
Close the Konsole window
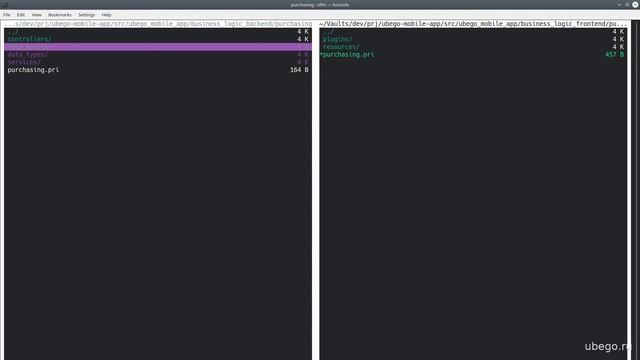coord(635,5)
